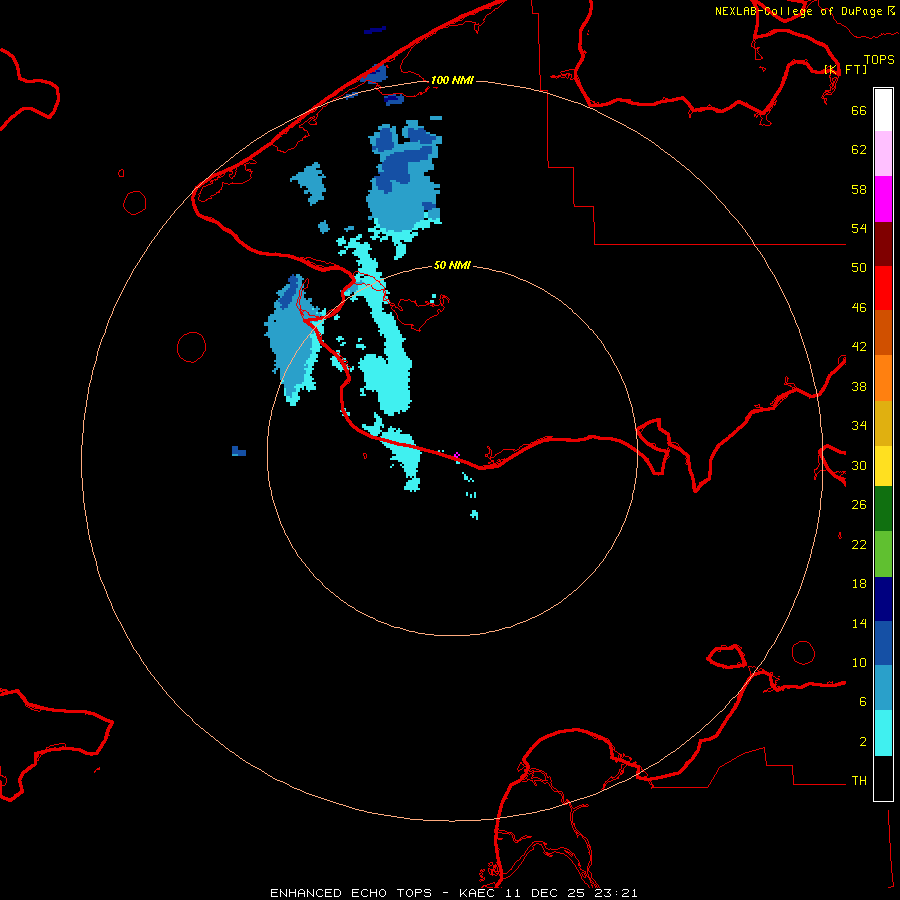Select the light green legend swatch
The height and width of the screenshot is (900, 900).
[883, 554]
